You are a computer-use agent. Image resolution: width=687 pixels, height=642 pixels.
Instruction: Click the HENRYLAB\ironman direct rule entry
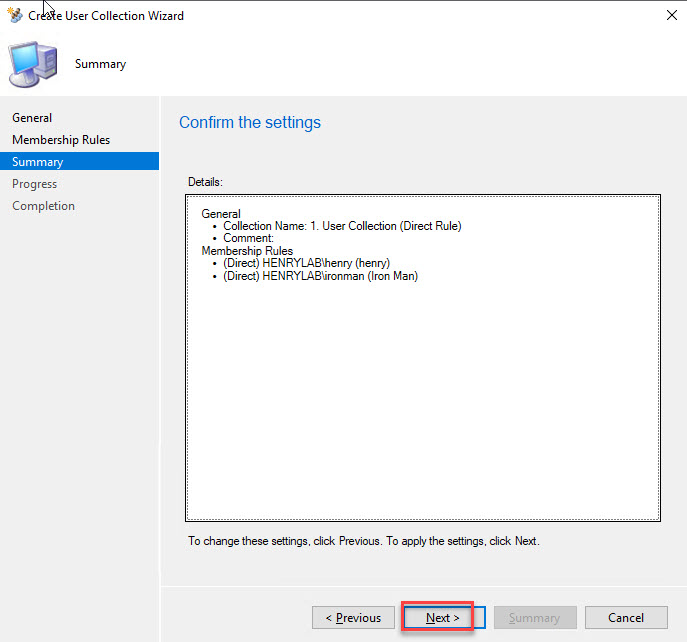coord(320,276)
